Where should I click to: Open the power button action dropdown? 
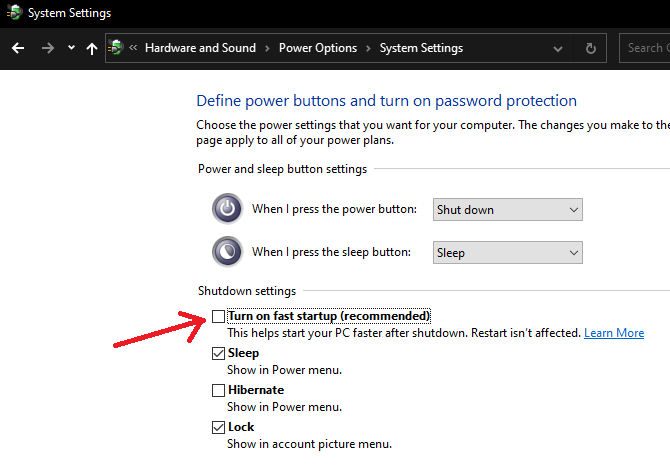click(507, 210)
